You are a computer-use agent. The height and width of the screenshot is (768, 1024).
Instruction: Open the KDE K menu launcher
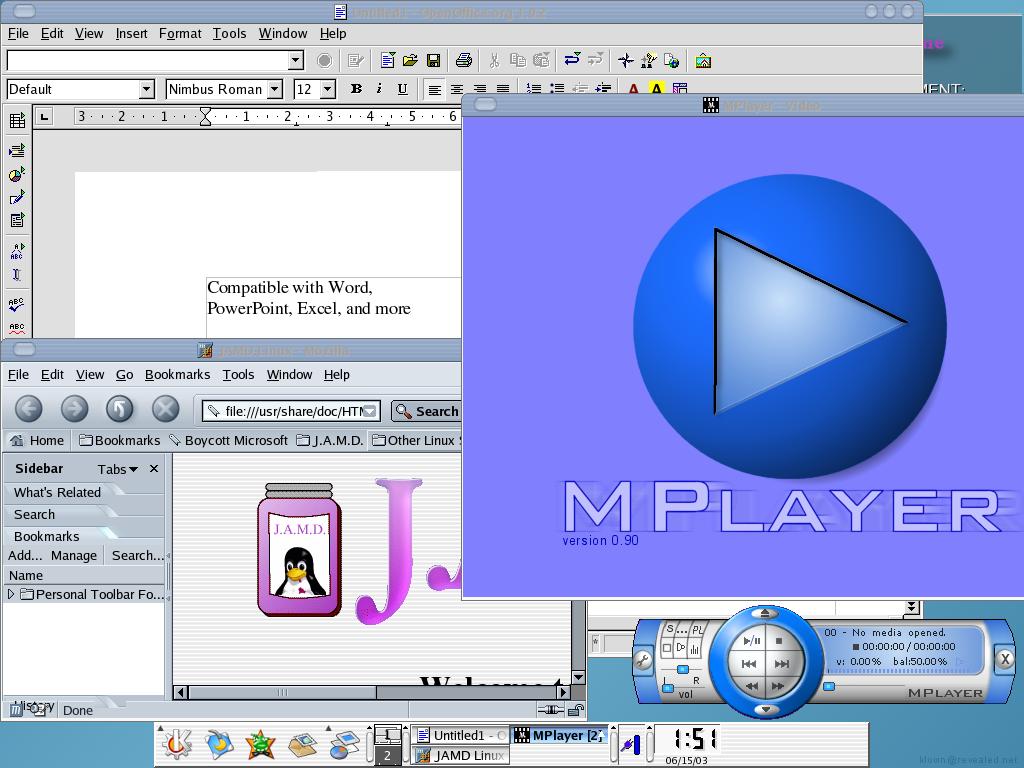pyautogui.click(x=177, y=743)
